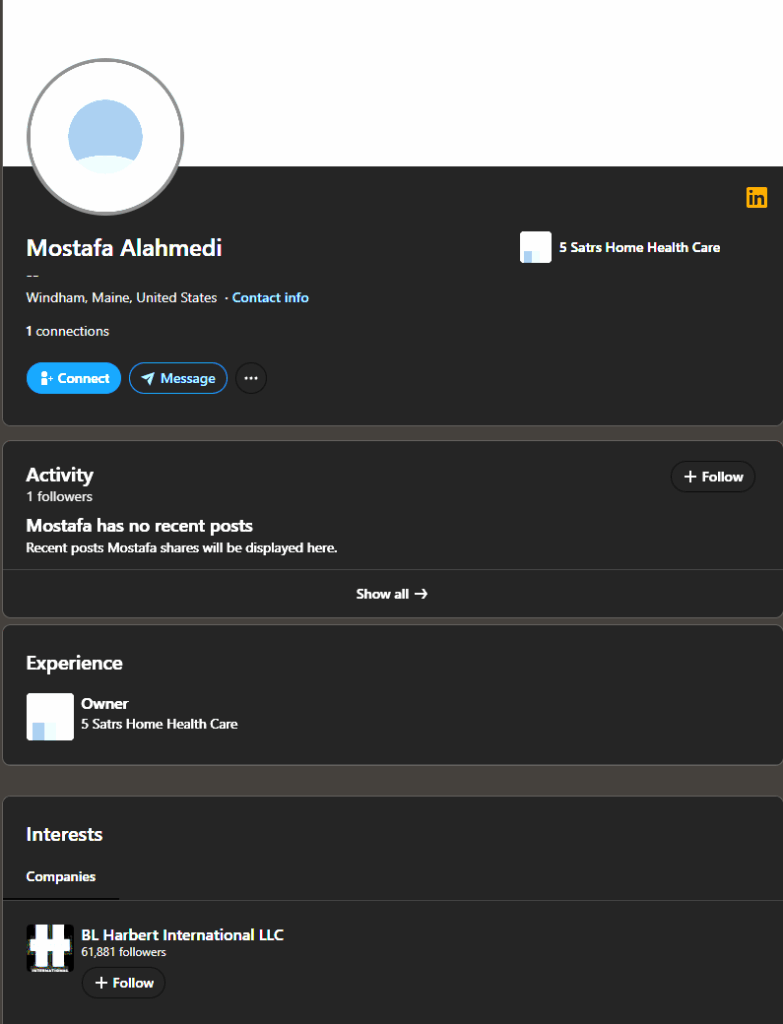Select the Companies tab under Interests

click(61, 877)
